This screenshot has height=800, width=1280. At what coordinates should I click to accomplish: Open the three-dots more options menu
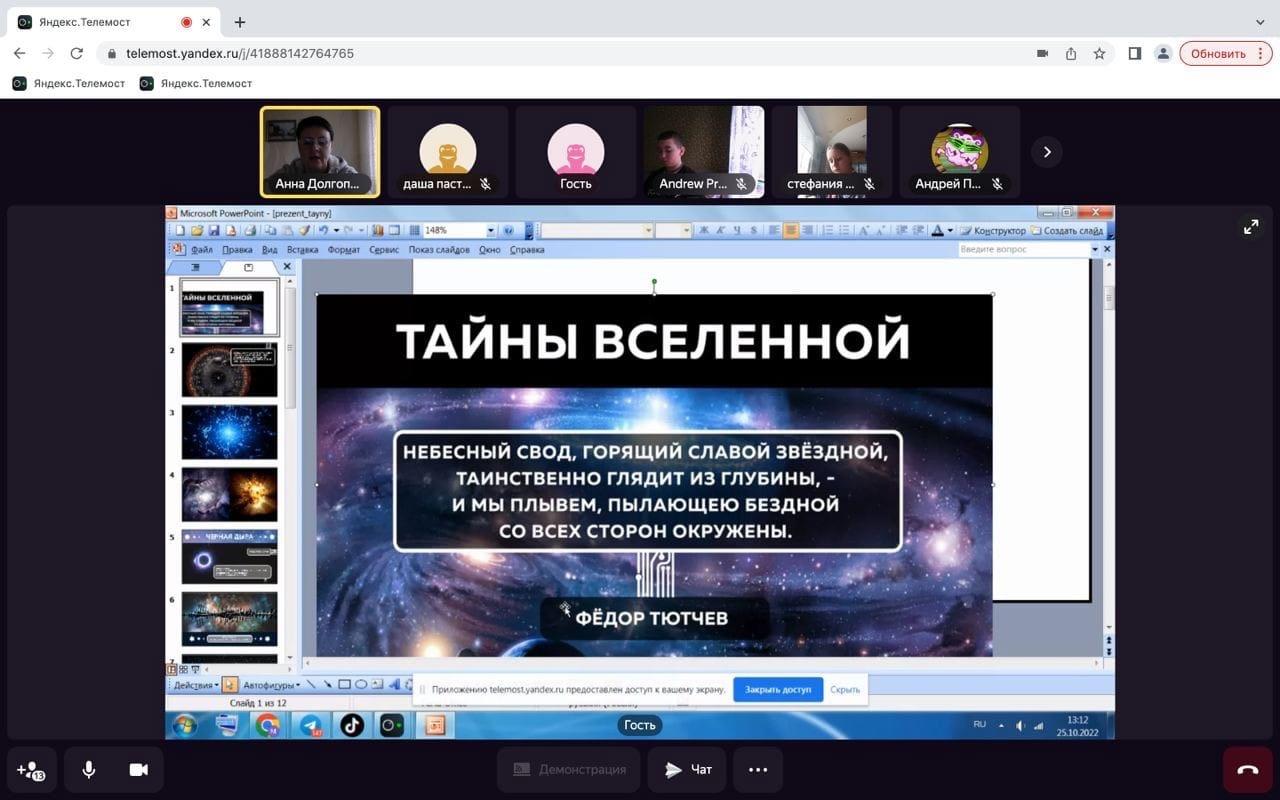[758, 769]
